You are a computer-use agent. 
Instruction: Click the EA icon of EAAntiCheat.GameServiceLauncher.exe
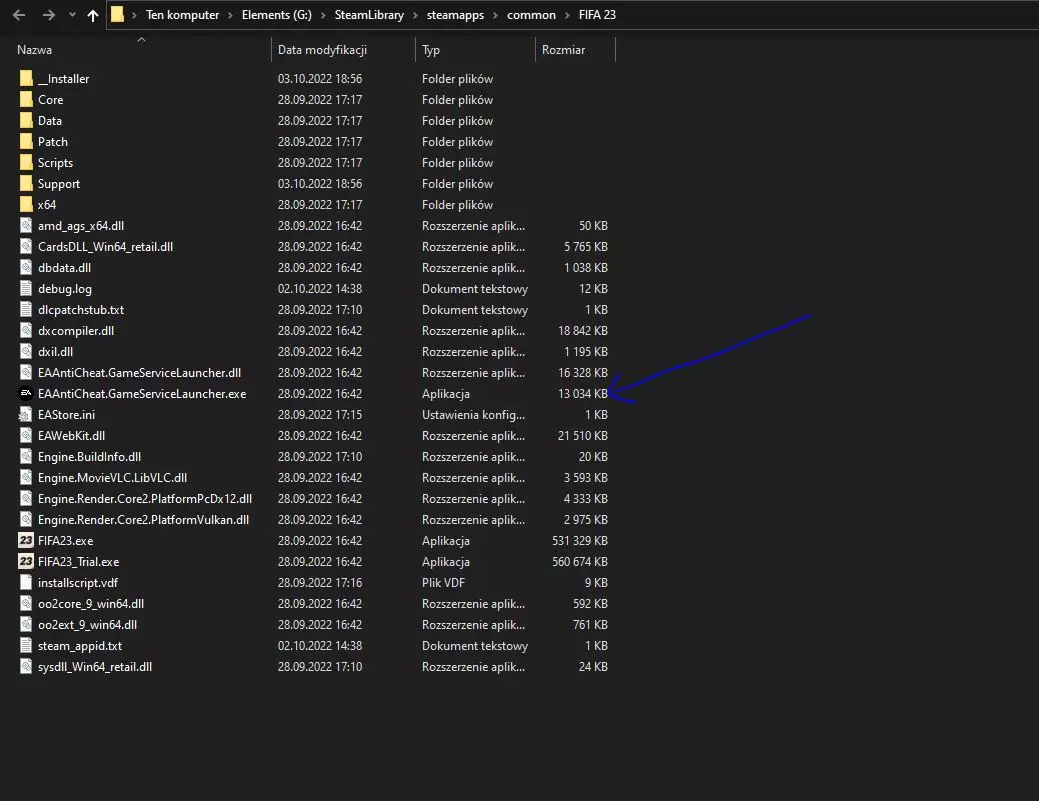coord(26,394)
